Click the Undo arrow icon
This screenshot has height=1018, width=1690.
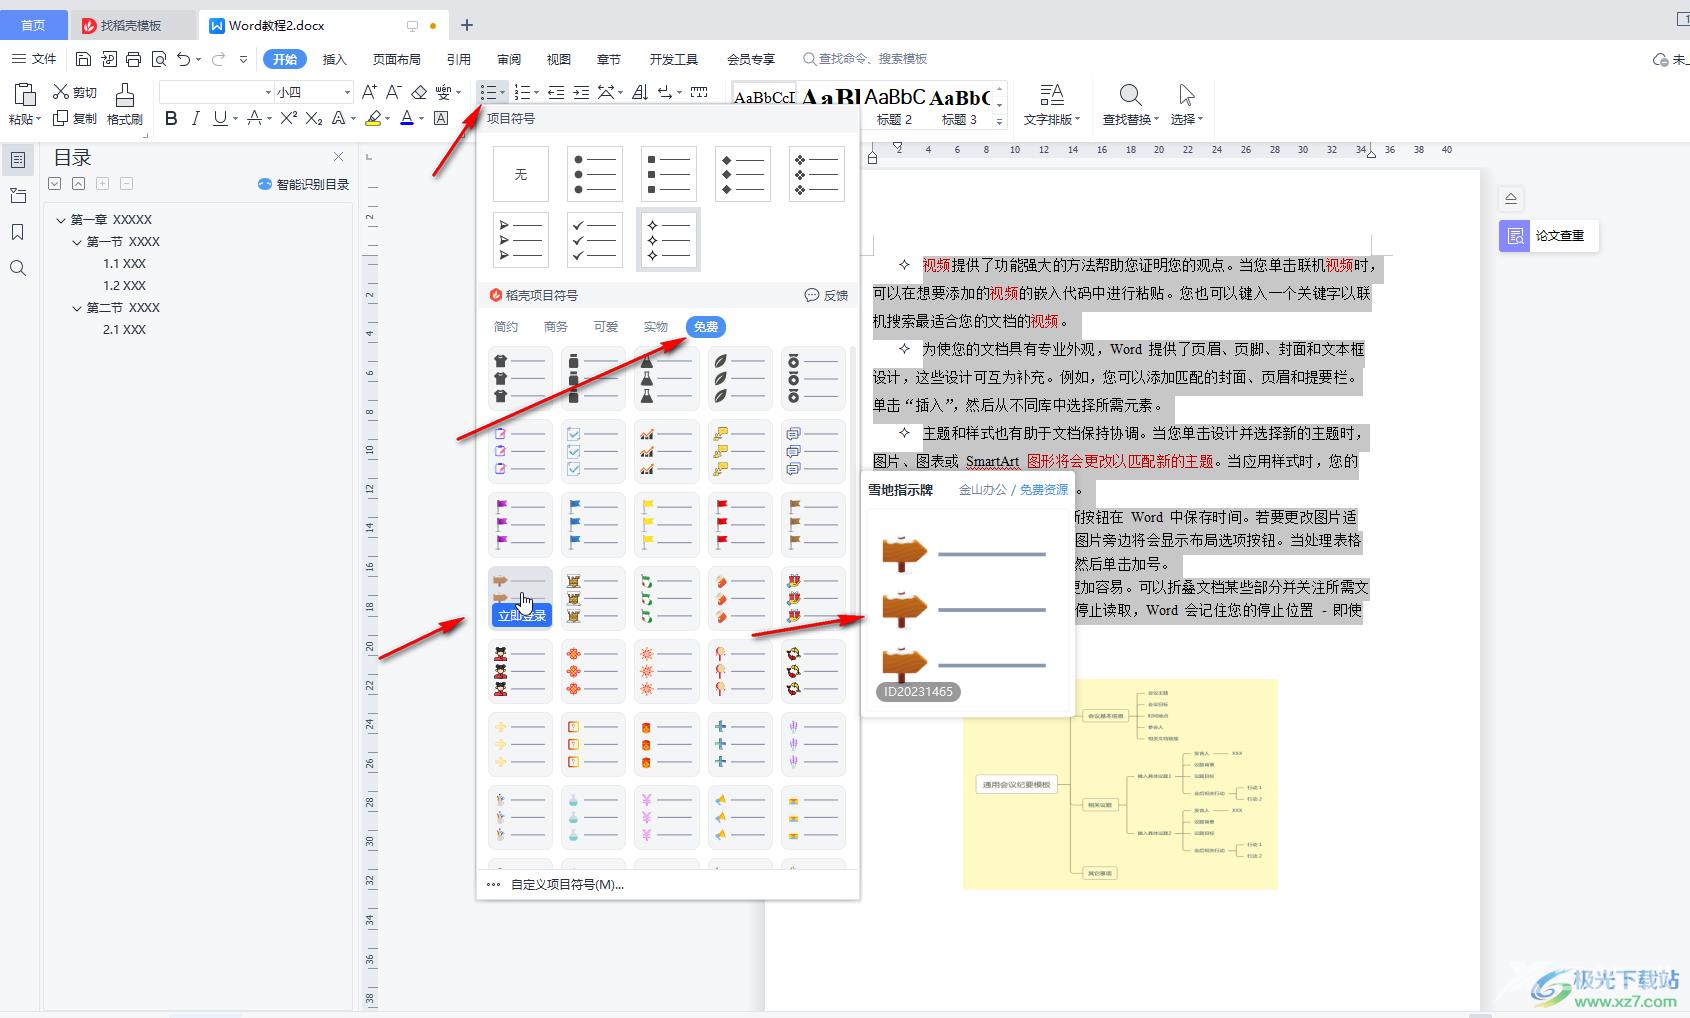[183, 59]
